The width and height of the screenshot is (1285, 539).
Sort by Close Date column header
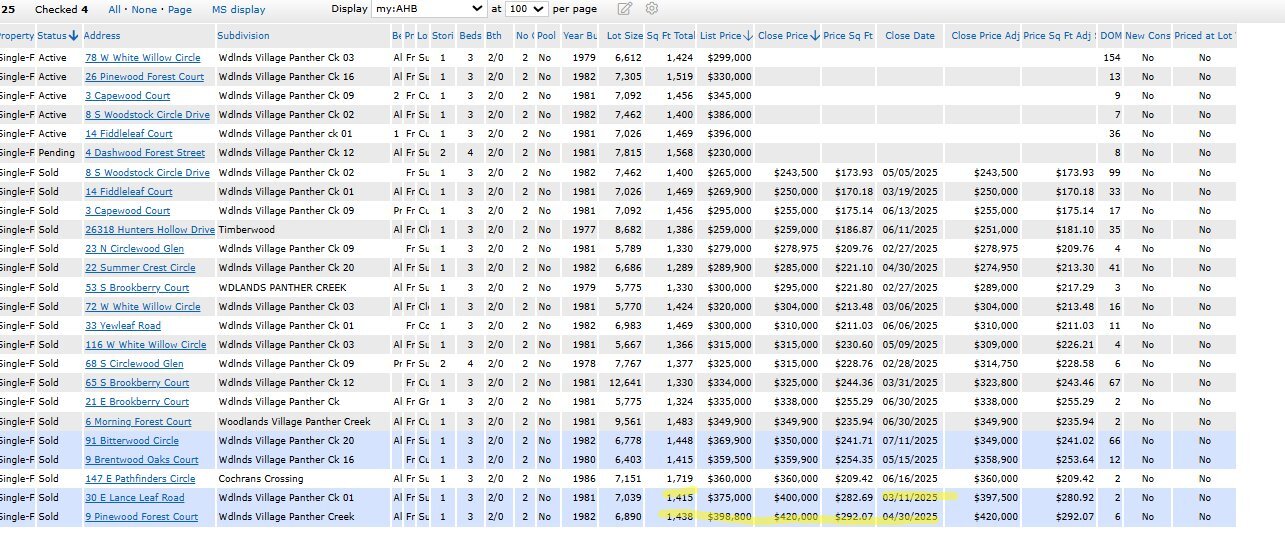click(910, 35)
